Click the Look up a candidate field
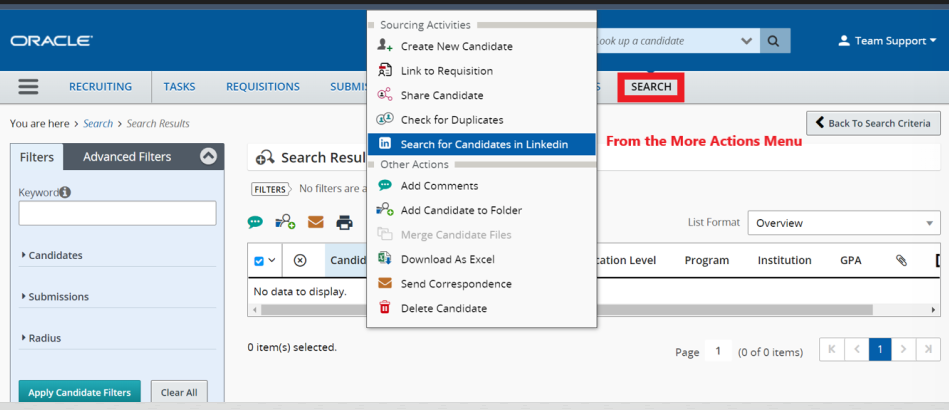 (668, 41)
